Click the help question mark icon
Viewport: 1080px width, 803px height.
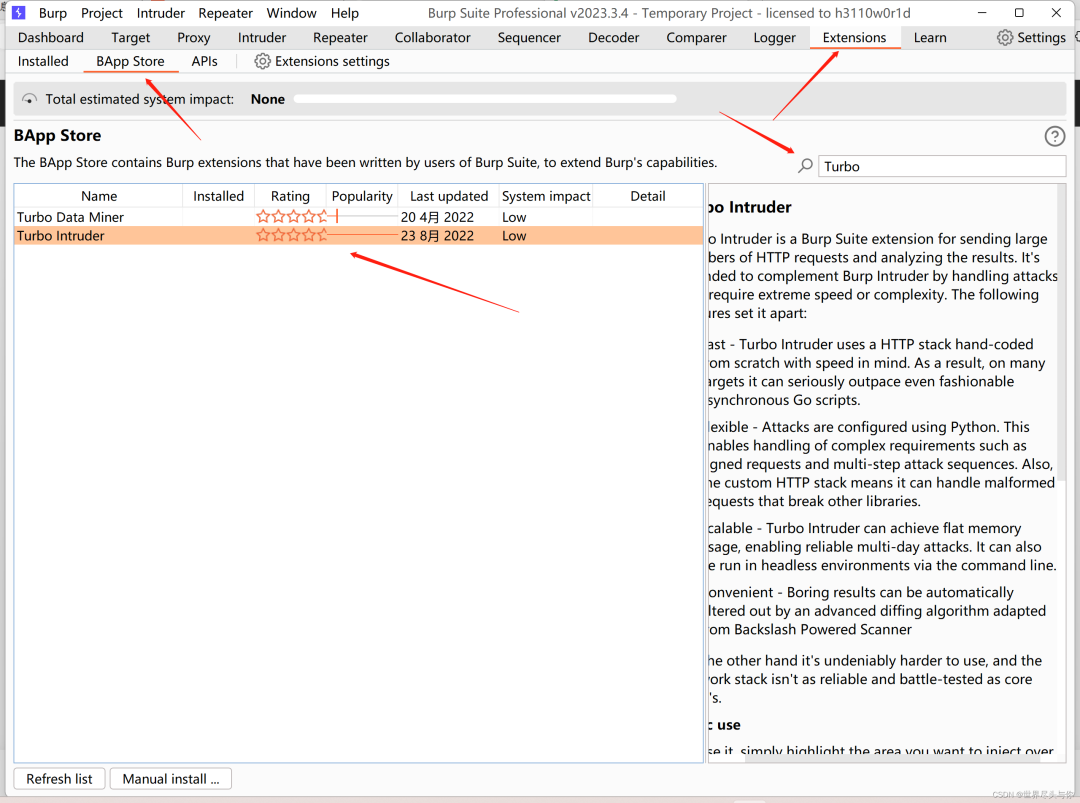point(1055,136)
